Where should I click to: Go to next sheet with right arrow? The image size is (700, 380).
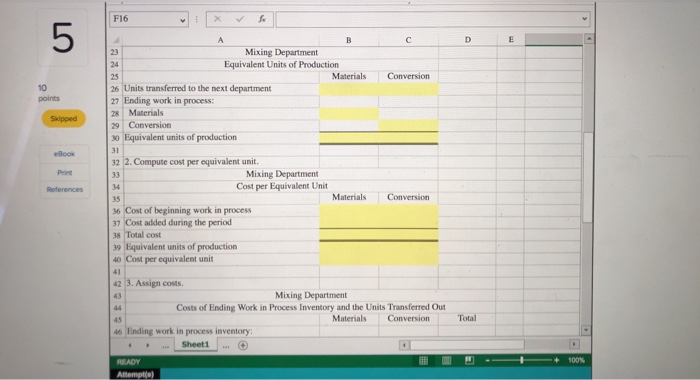148,345
